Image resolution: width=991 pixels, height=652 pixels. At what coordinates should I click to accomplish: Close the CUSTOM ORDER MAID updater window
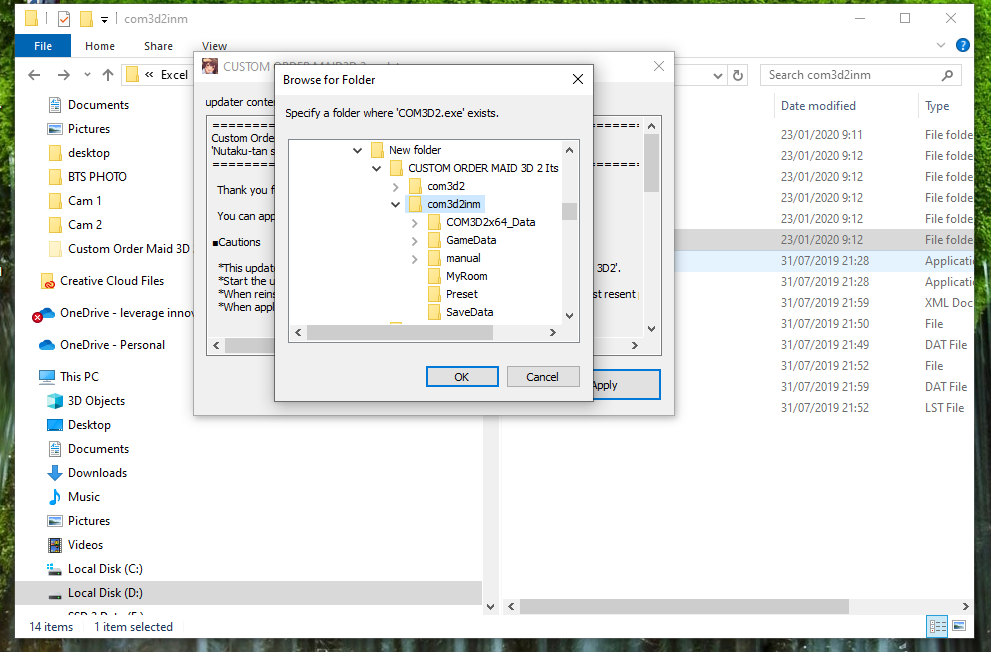tap(659, 66)
